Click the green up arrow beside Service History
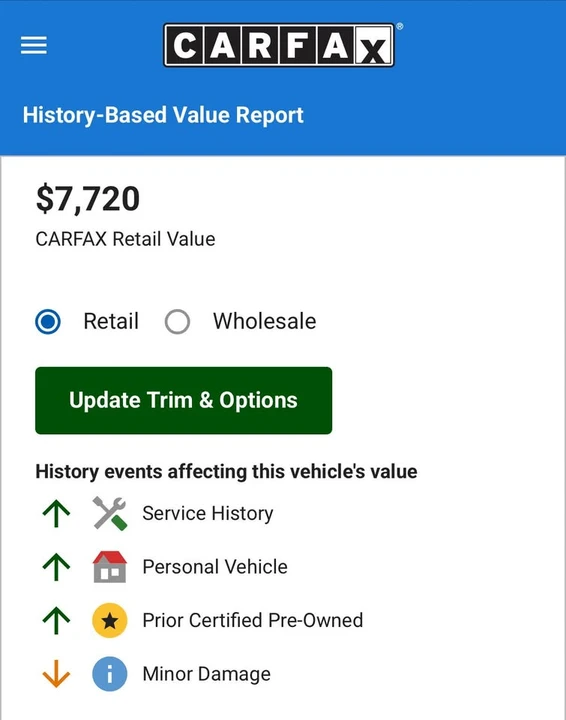The width and height of the screenshot is (566, 720). (x=56, y=513)
